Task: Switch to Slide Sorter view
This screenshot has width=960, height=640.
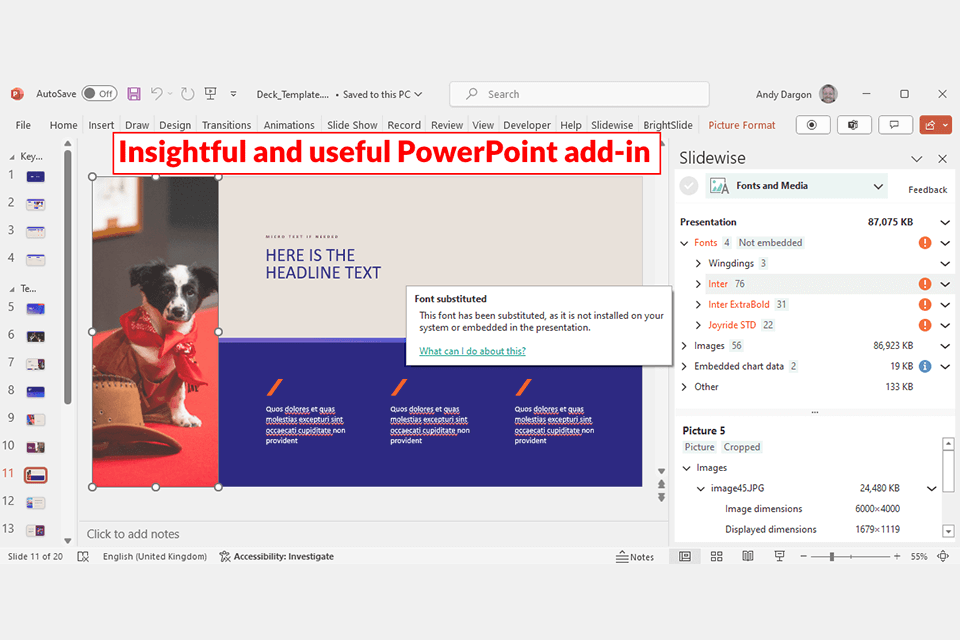Action: click(x=716, y=557)
